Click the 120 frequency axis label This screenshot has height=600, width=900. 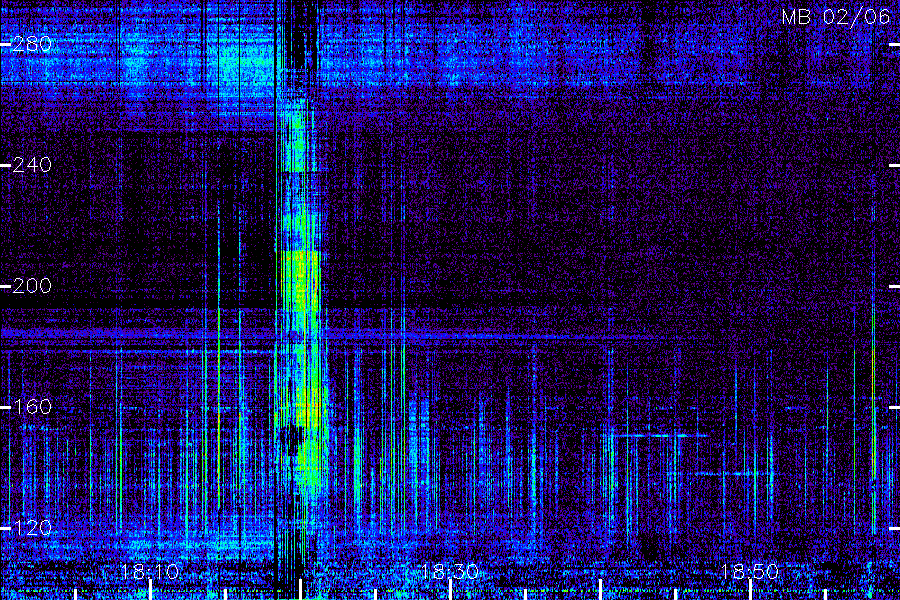tap(32, 528)
